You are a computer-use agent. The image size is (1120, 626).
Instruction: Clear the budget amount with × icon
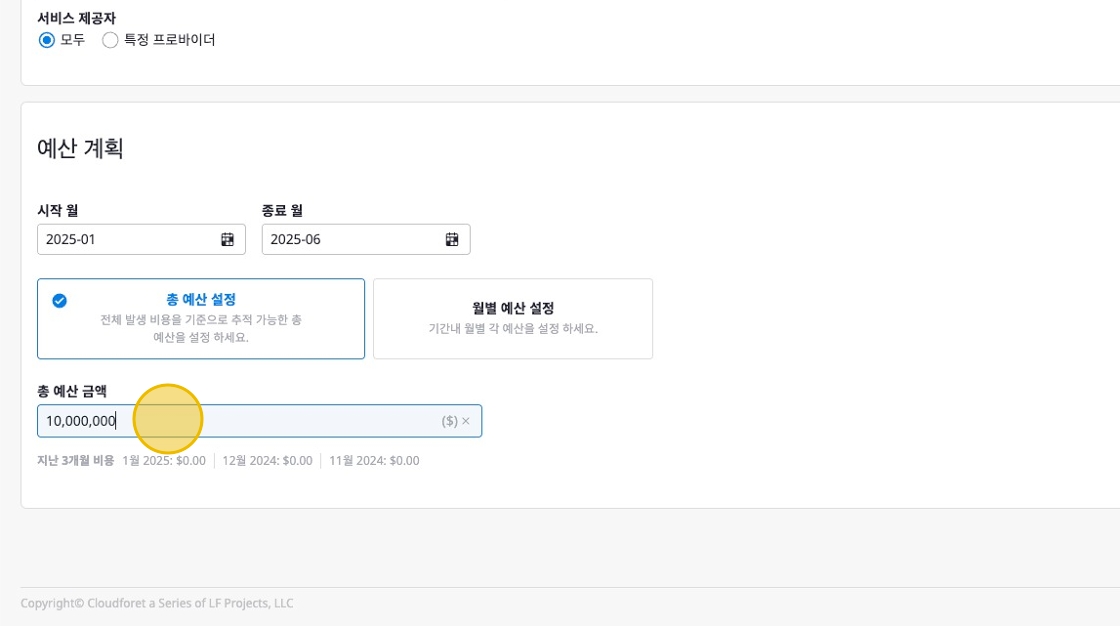point(466,421)
